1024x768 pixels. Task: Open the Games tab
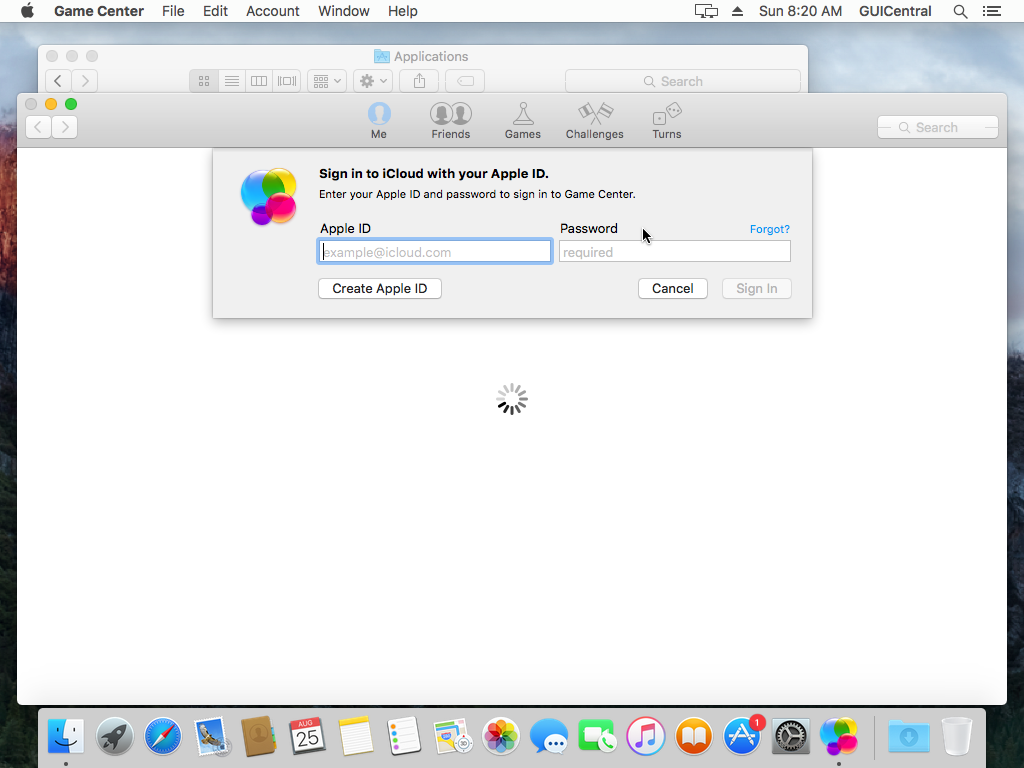pyautogui.click(x=522, y=121)
